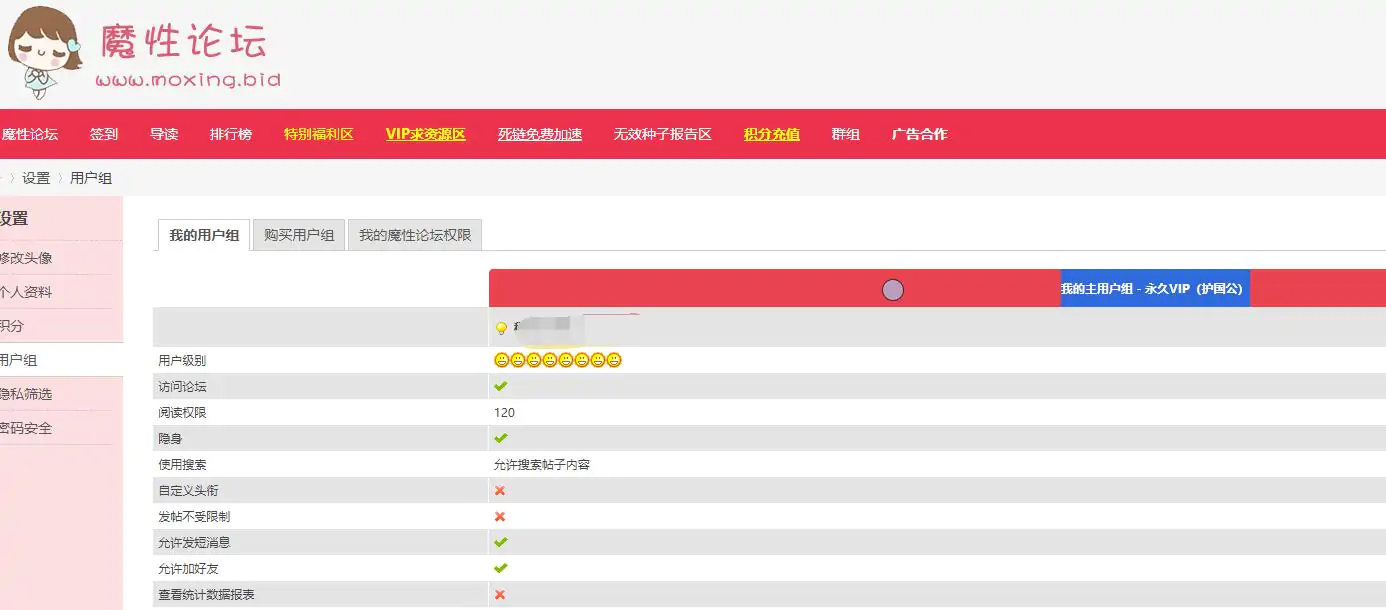This screenshot has width=1386, height=610.
Task: Click 设置 in the breadcrumb
Action: (36, 178)
